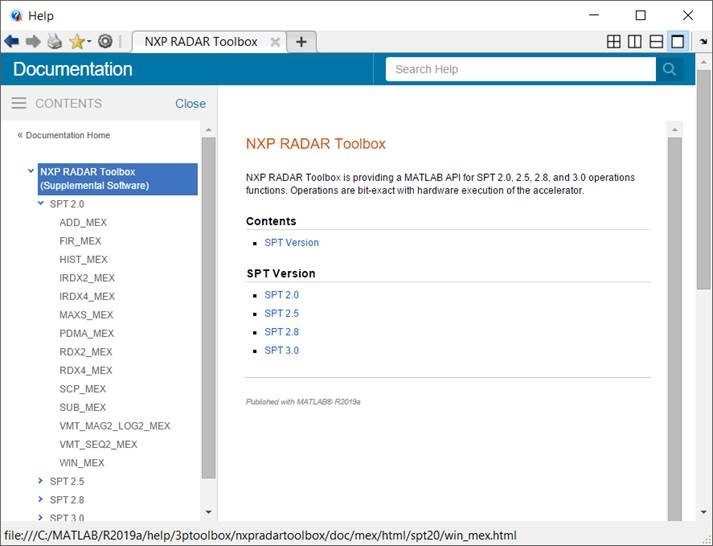Select the NXP RADAR Toolbox tab
Image resolution: width=713 pixels, height=546 pixels.
(201, 42)
